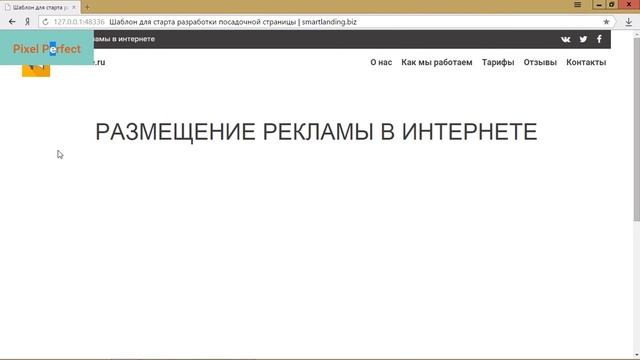The height and width of the screenshot is (360, 640).
Task: Click the top bar text 'в интернете'
Action: point(133,39)
